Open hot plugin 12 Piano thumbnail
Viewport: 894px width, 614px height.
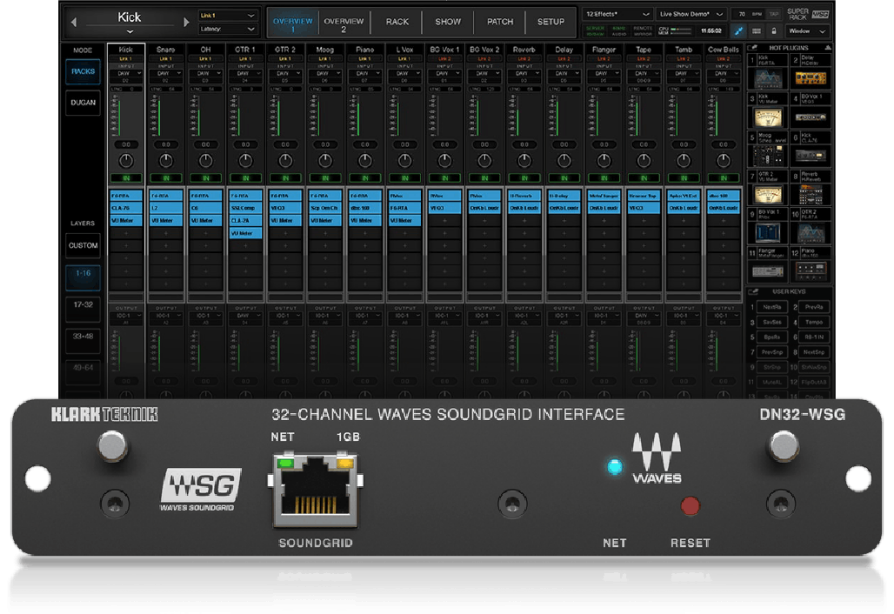(x=811, y=271)
